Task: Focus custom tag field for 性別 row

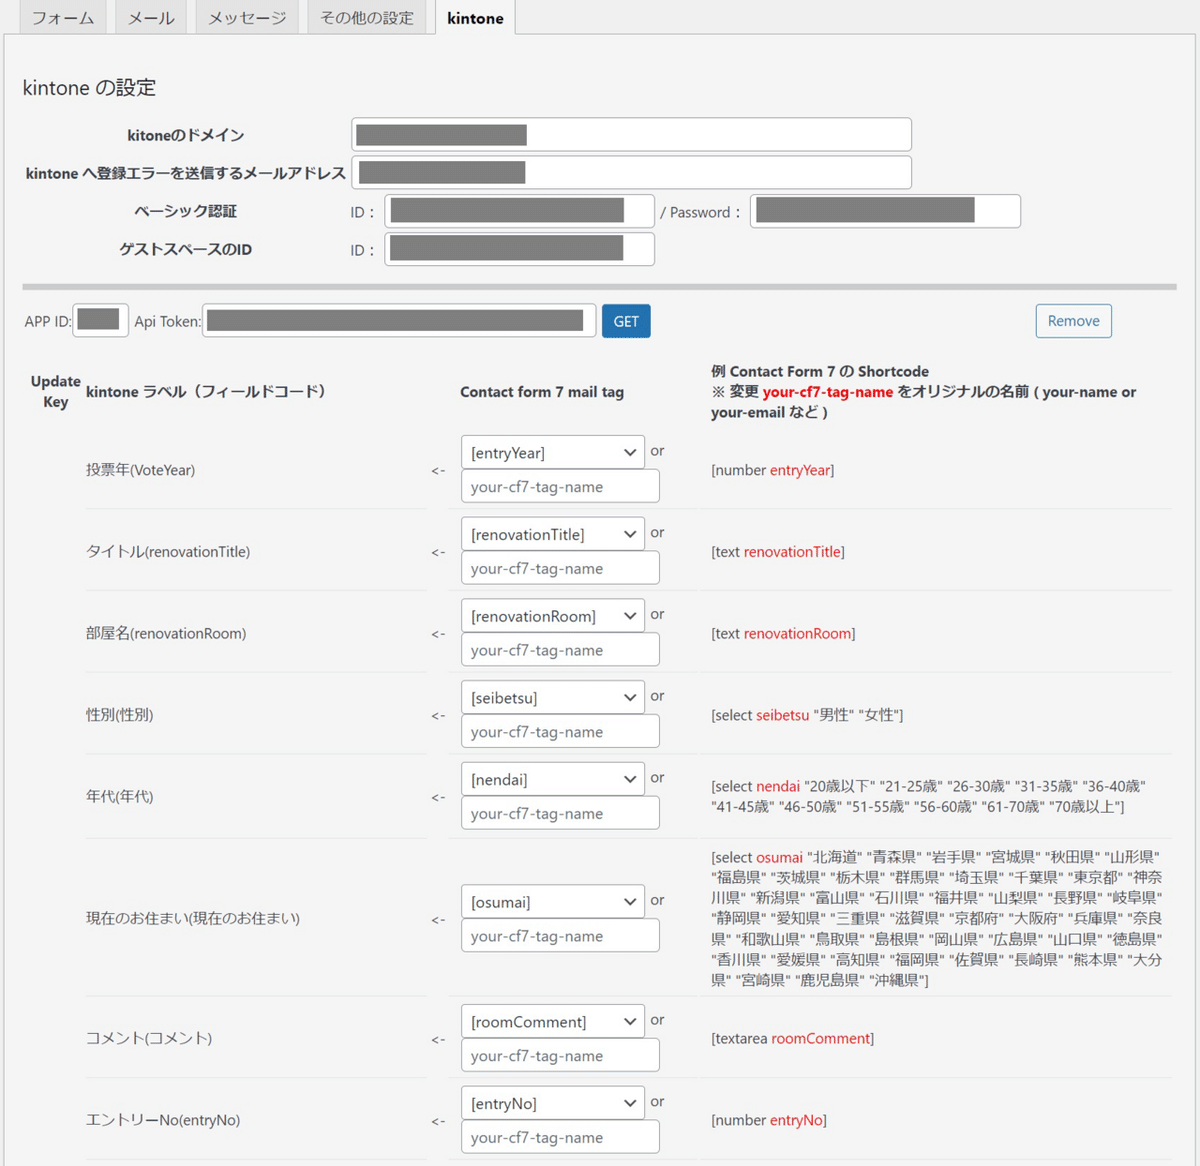Action: (560, 731)
